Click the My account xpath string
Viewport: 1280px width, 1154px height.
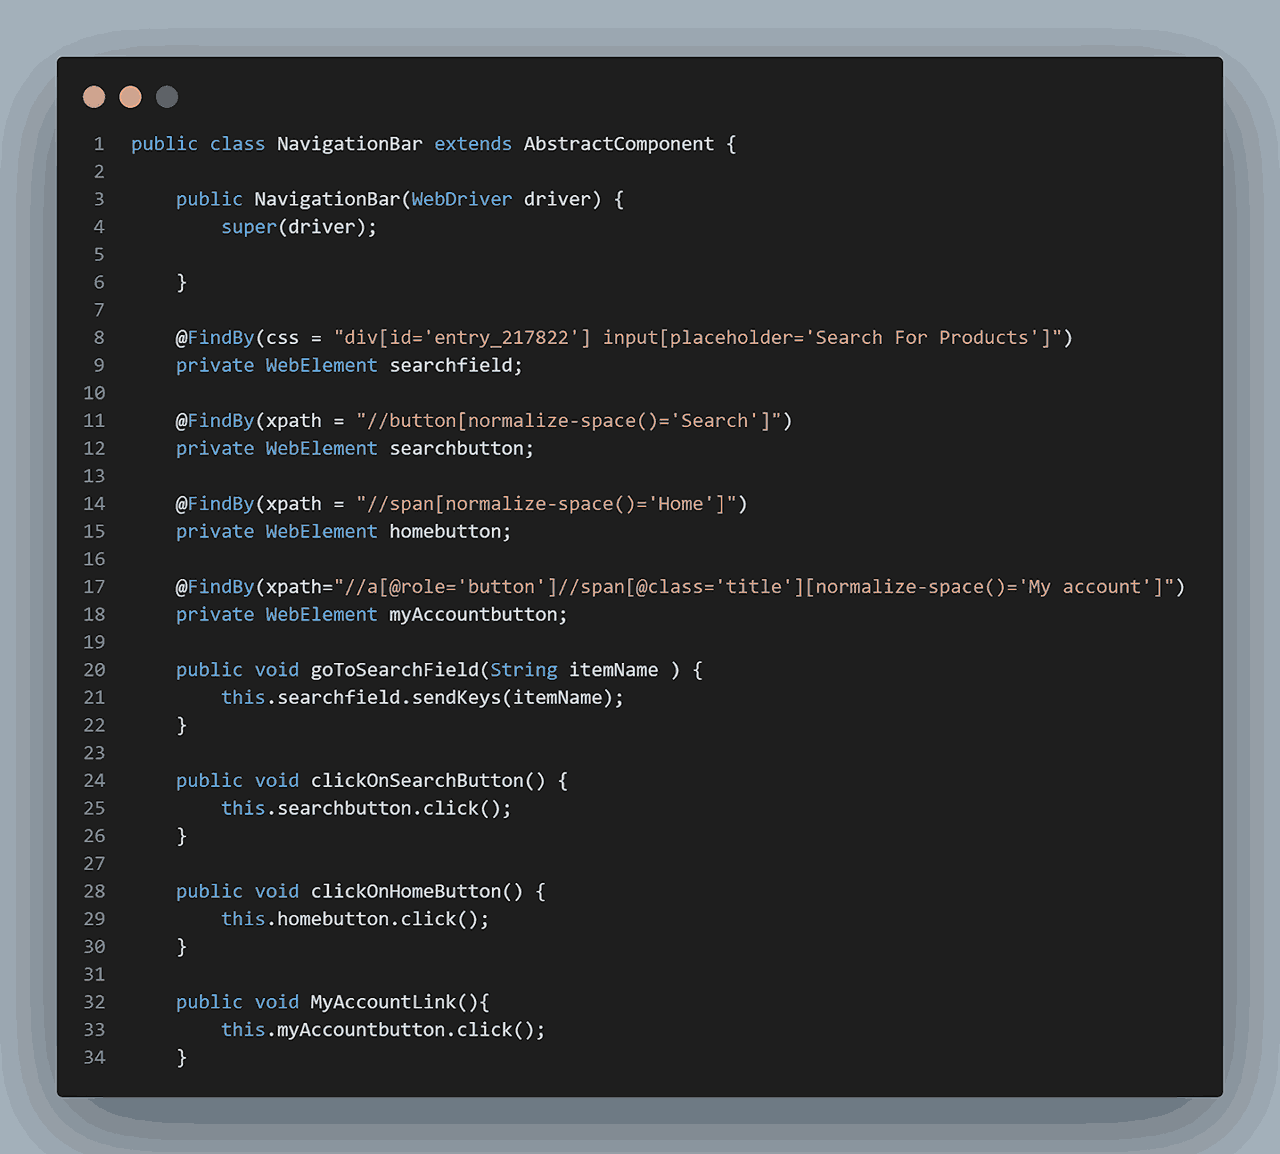pyautogui.click(x=754, y=587)
